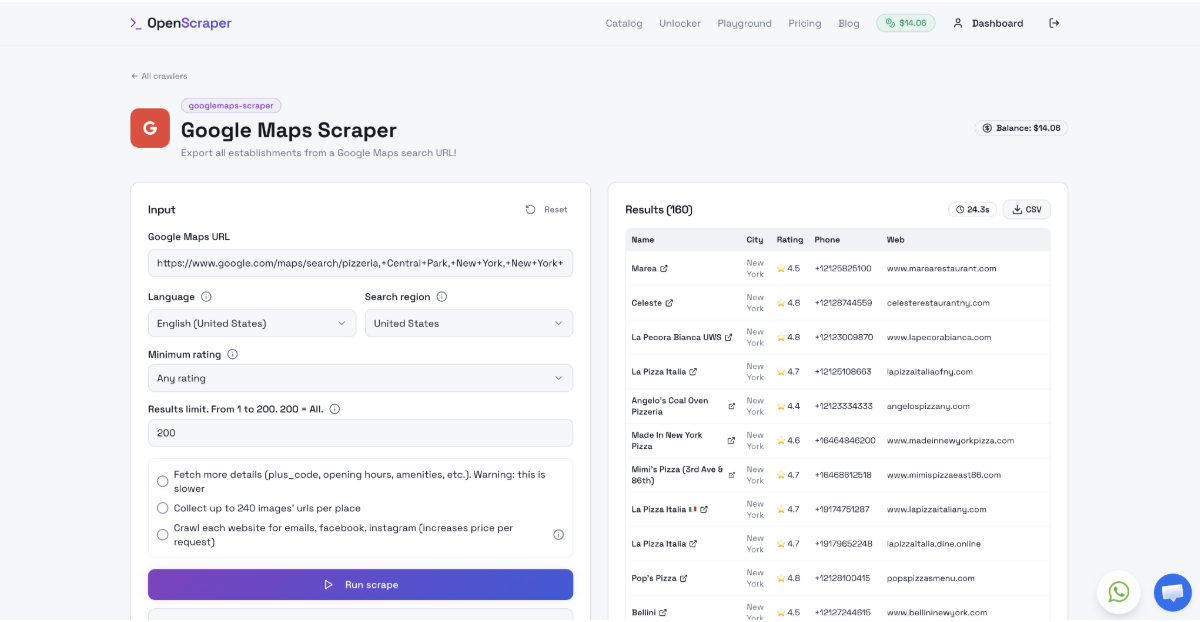Enable collect up to 240 images option
This screenshot has width=1200, height=622.
click(x=163, y=509)
